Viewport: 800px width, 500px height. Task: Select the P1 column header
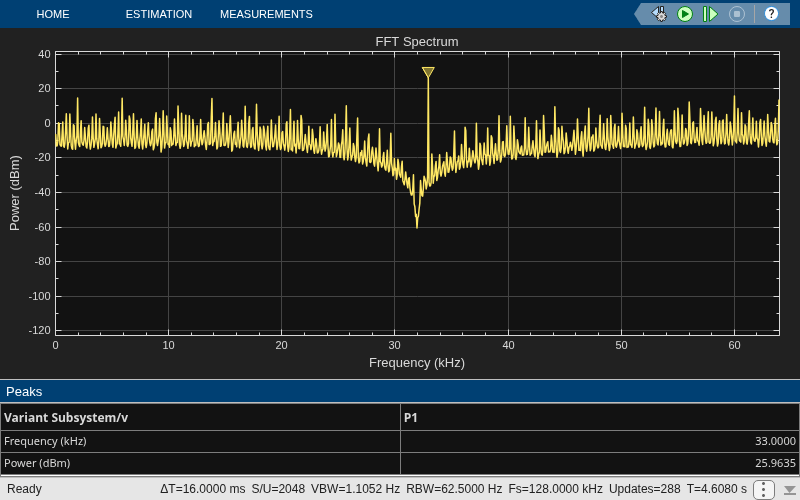tap(600, 417)
